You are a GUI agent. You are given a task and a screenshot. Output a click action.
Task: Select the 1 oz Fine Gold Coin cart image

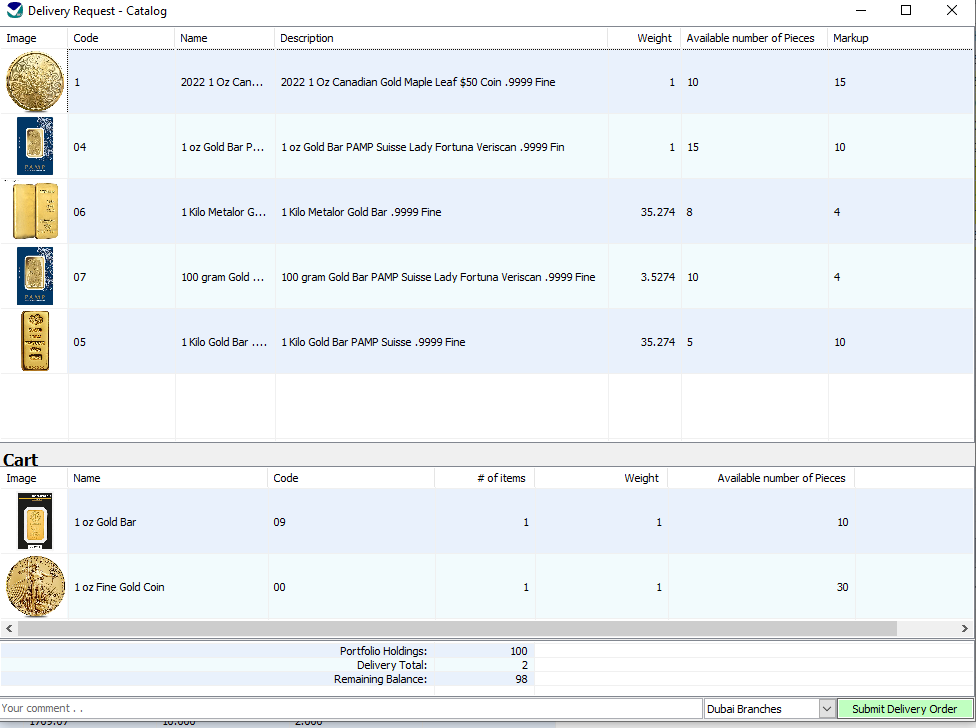(x=34, y=587)
